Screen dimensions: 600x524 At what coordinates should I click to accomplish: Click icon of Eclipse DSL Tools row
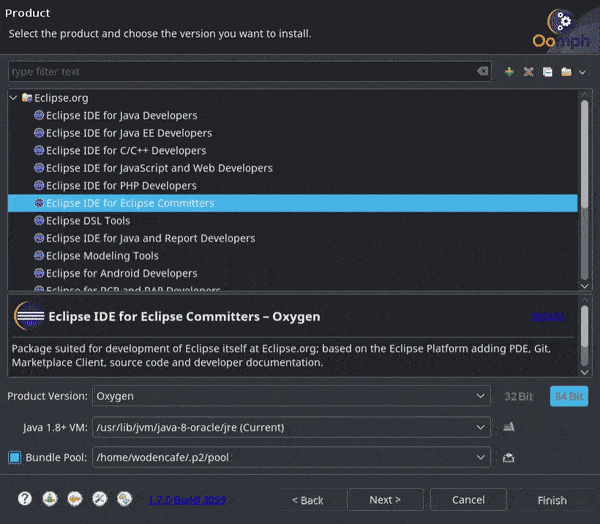pos(39,220)
